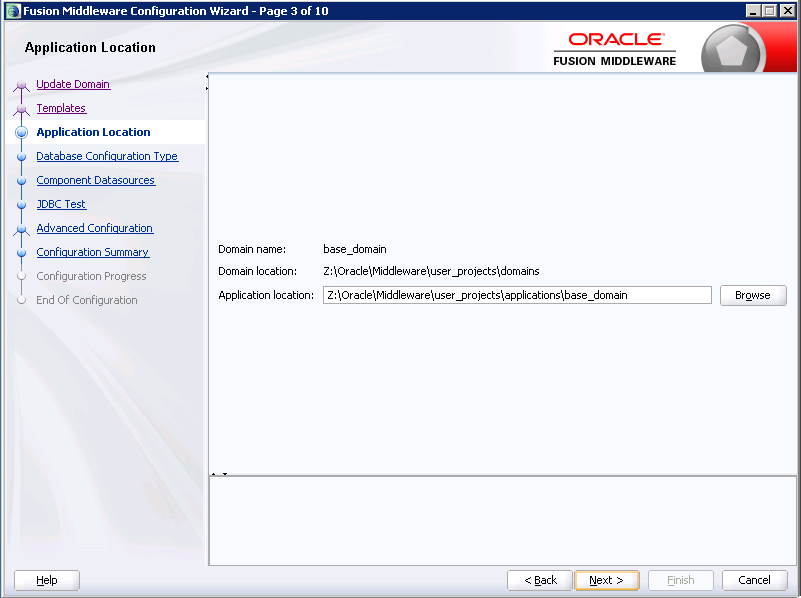Viewport: 801px width, 598px height.
Task: Click the Application location label
Action: click(266, 295)
